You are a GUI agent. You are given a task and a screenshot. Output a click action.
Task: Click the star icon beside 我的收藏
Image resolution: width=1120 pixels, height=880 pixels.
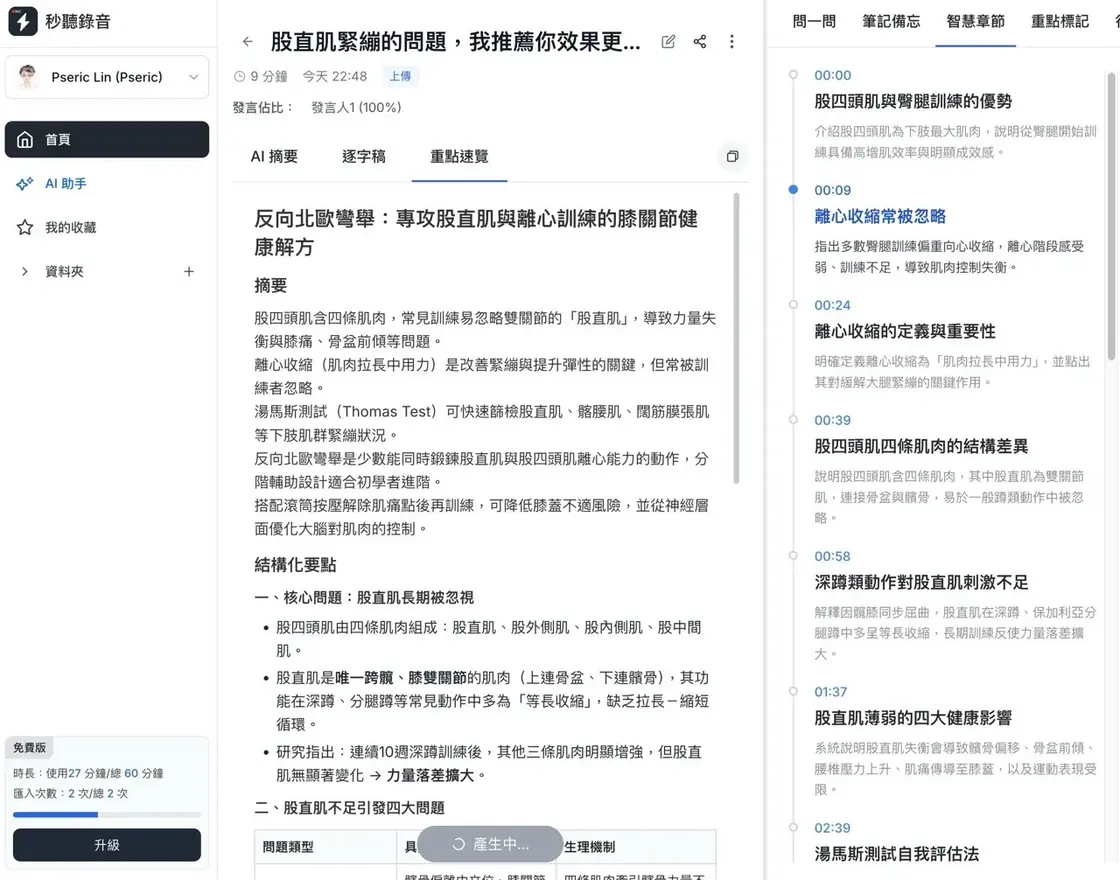pyautogui.click(x=25, y=227)
